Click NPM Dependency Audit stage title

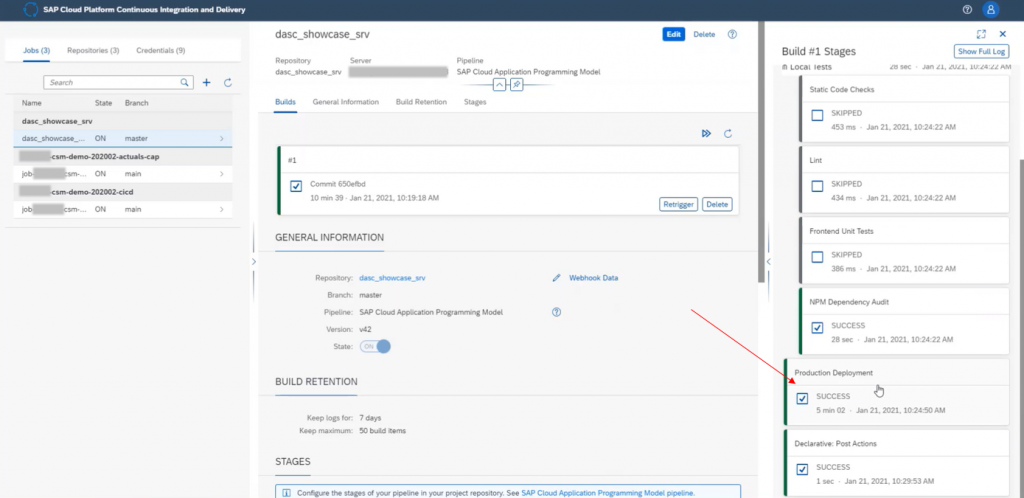pyautogui.click(x=849, y=302)
